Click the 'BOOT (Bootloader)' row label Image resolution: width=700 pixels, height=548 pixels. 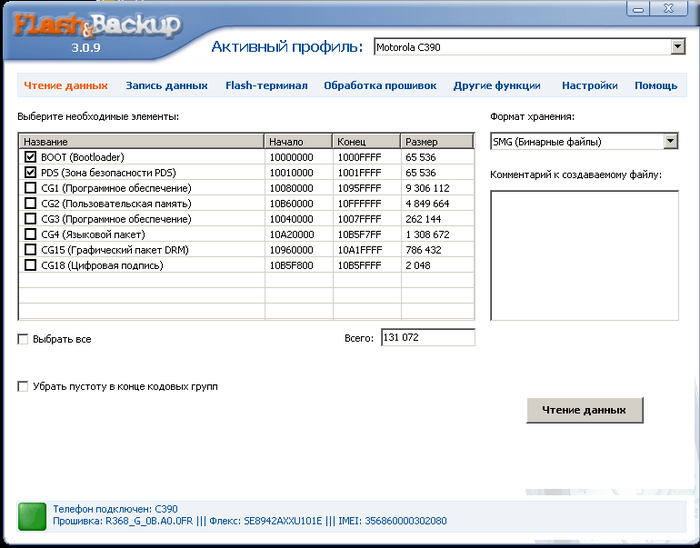point(83,157)
